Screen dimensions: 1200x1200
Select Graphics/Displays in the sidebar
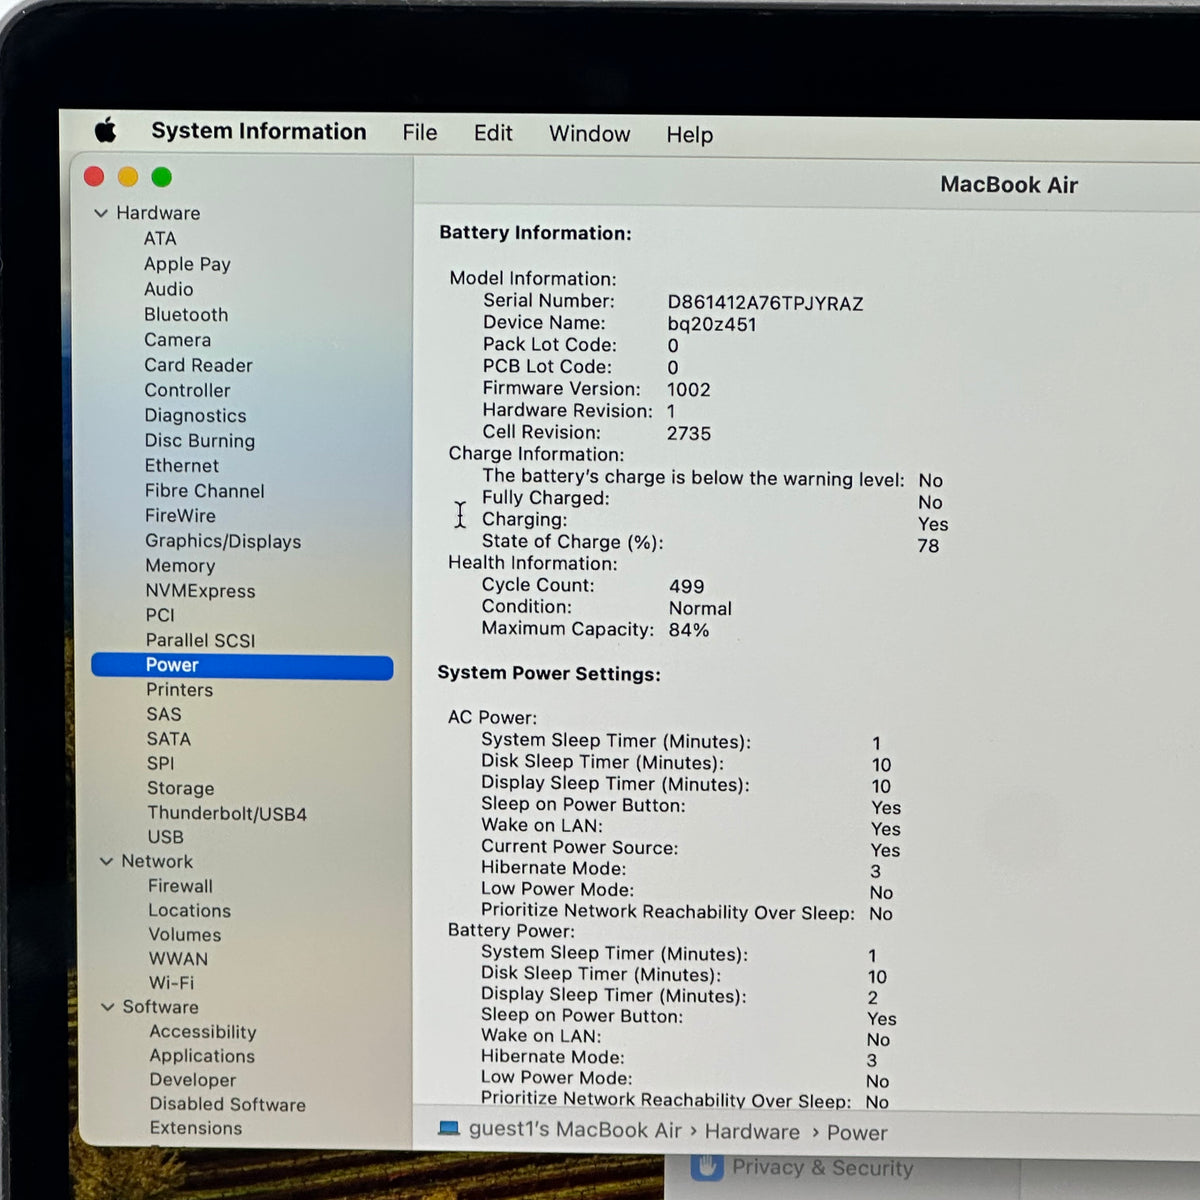tap(223, 541)
